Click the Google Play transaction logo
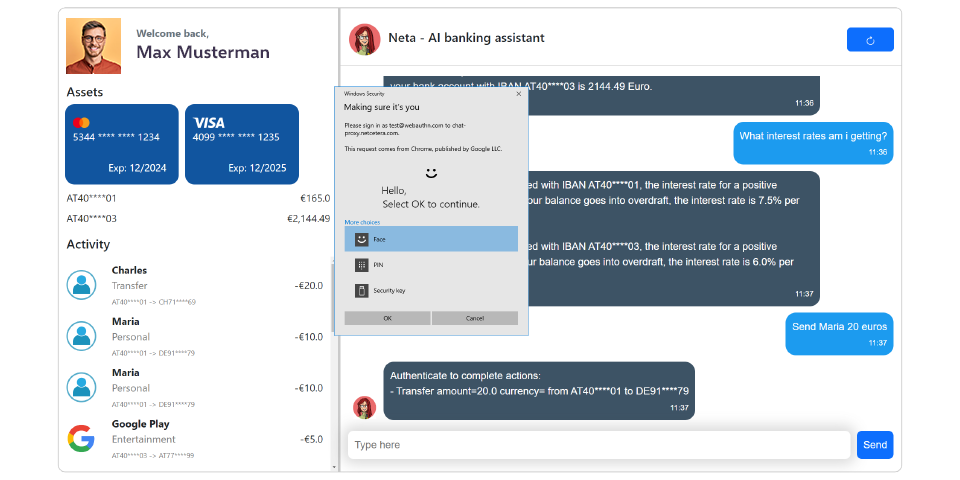Viewport: 960px width, 480px height. (x=81, y=438)
